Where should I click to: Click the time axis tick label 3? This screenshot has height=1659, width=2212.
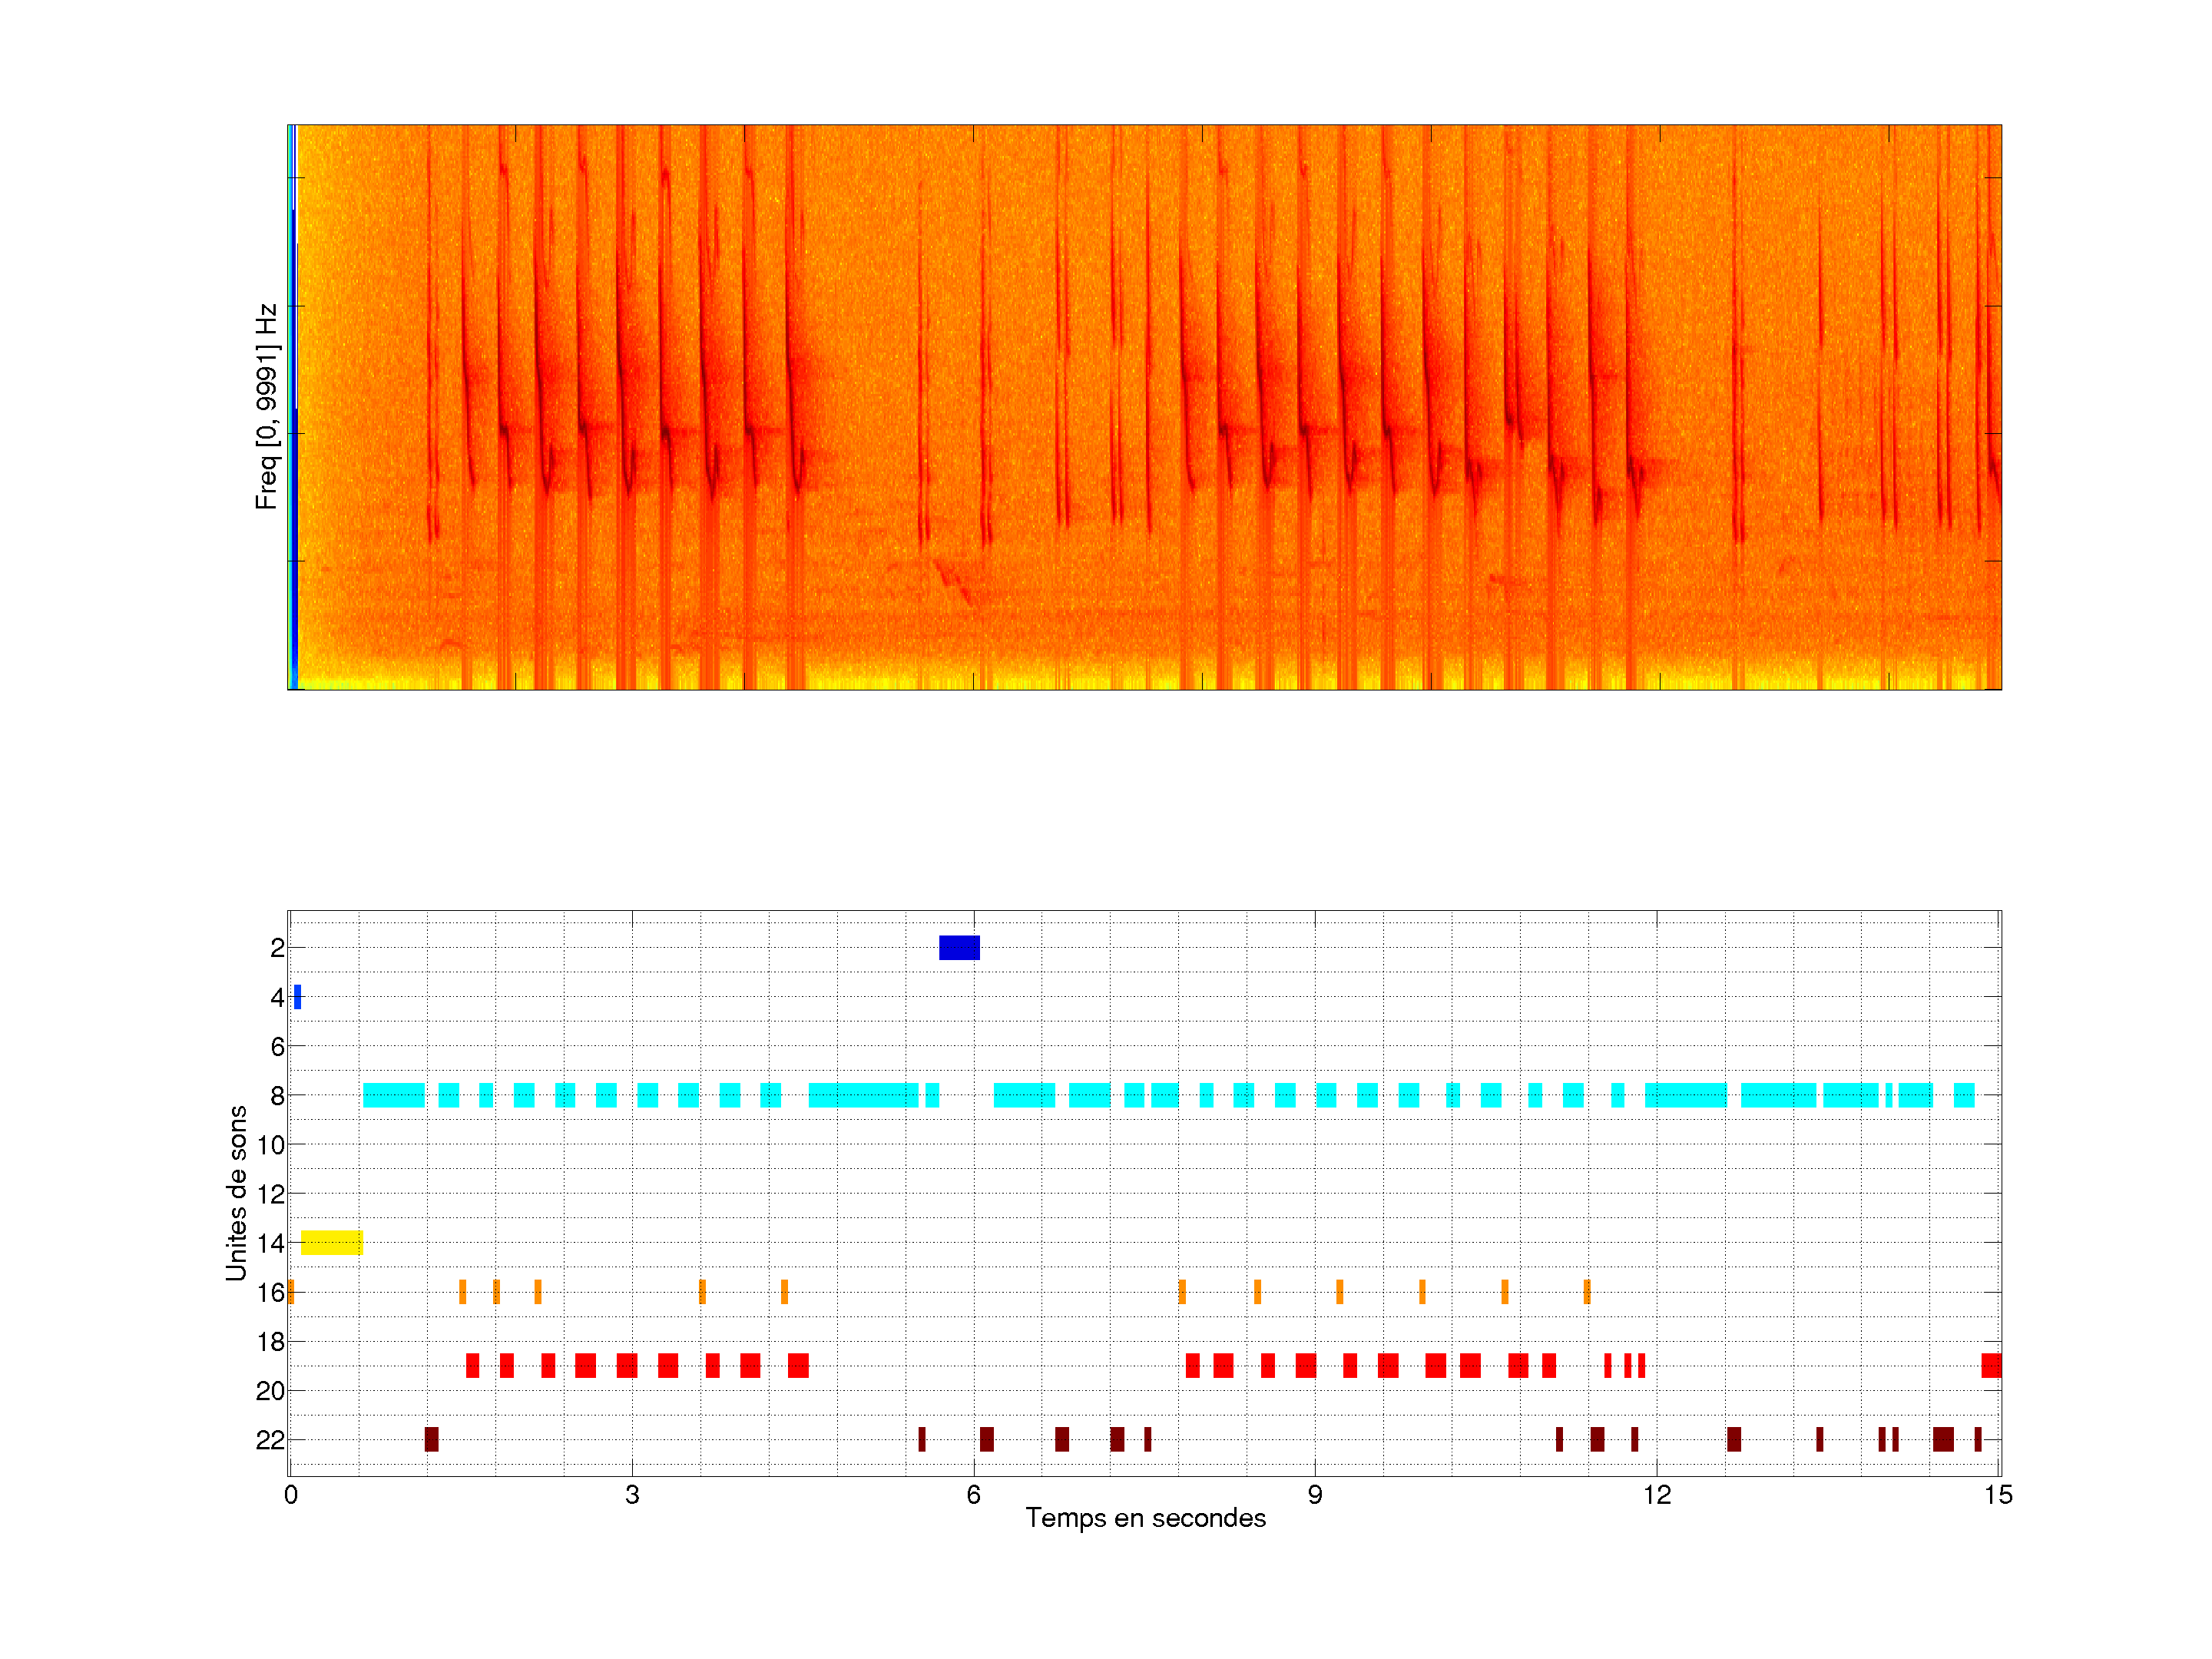[632, 1495]
